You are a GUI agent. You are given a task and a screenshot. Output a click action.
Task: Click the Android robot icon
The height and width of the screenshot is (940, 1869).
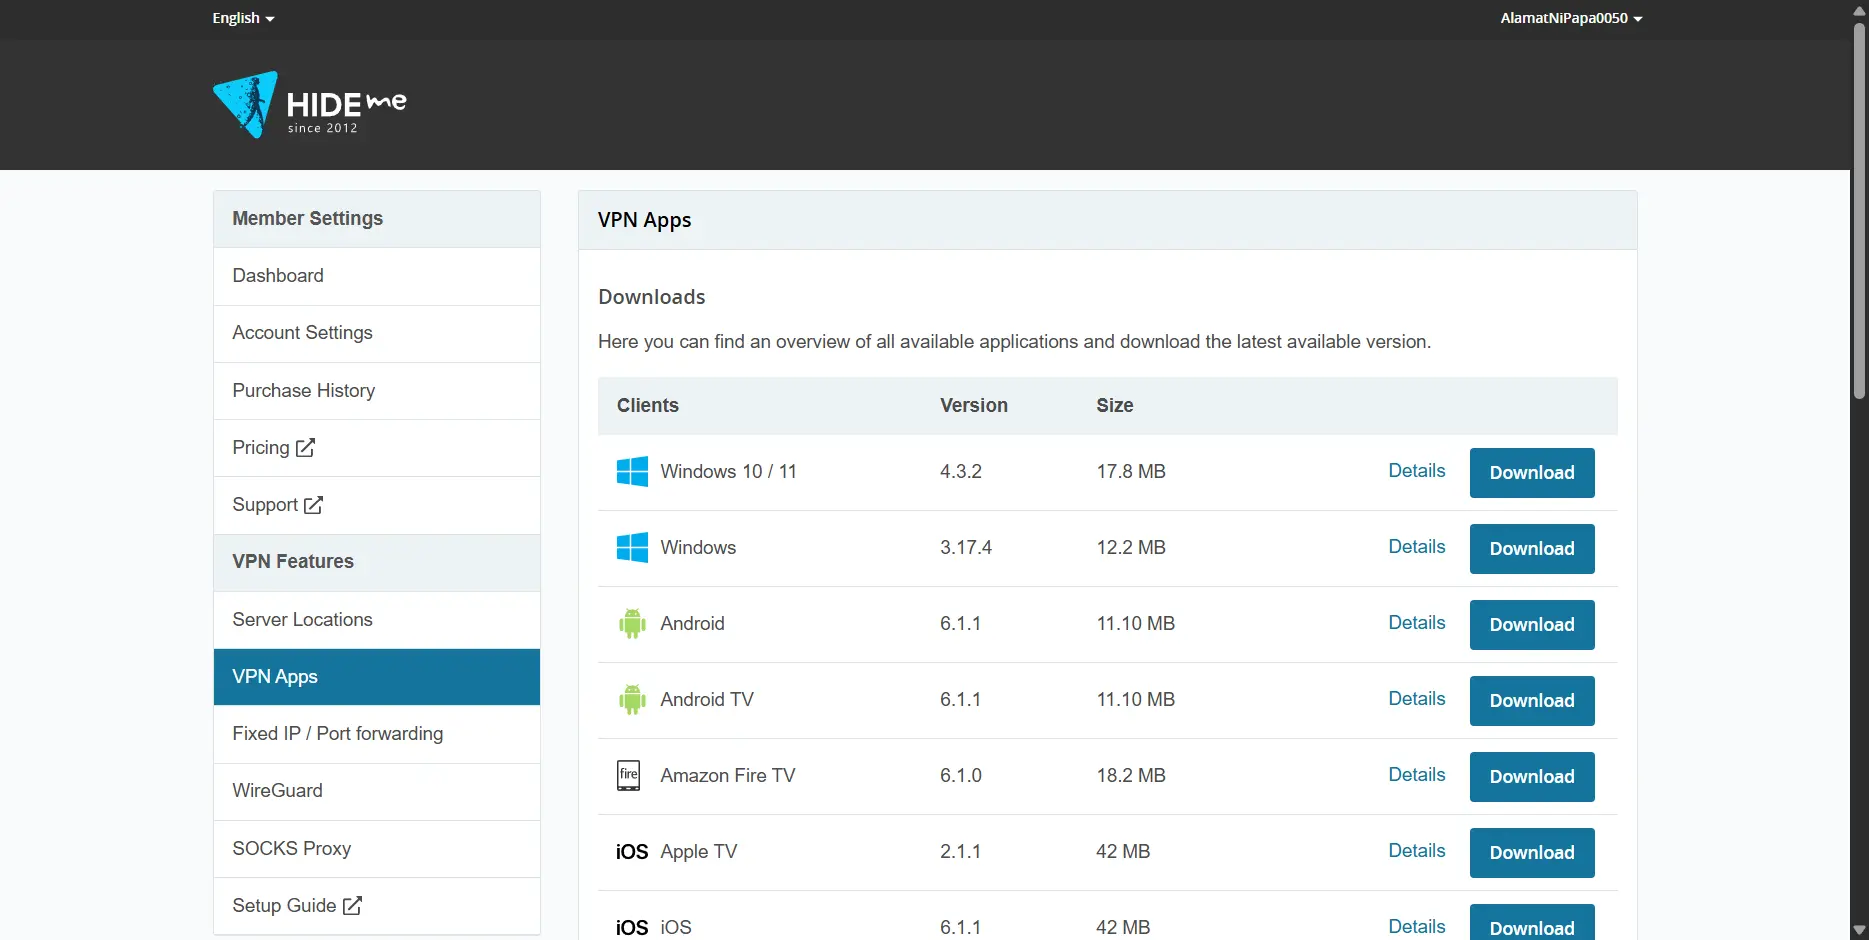coord(632,624)
